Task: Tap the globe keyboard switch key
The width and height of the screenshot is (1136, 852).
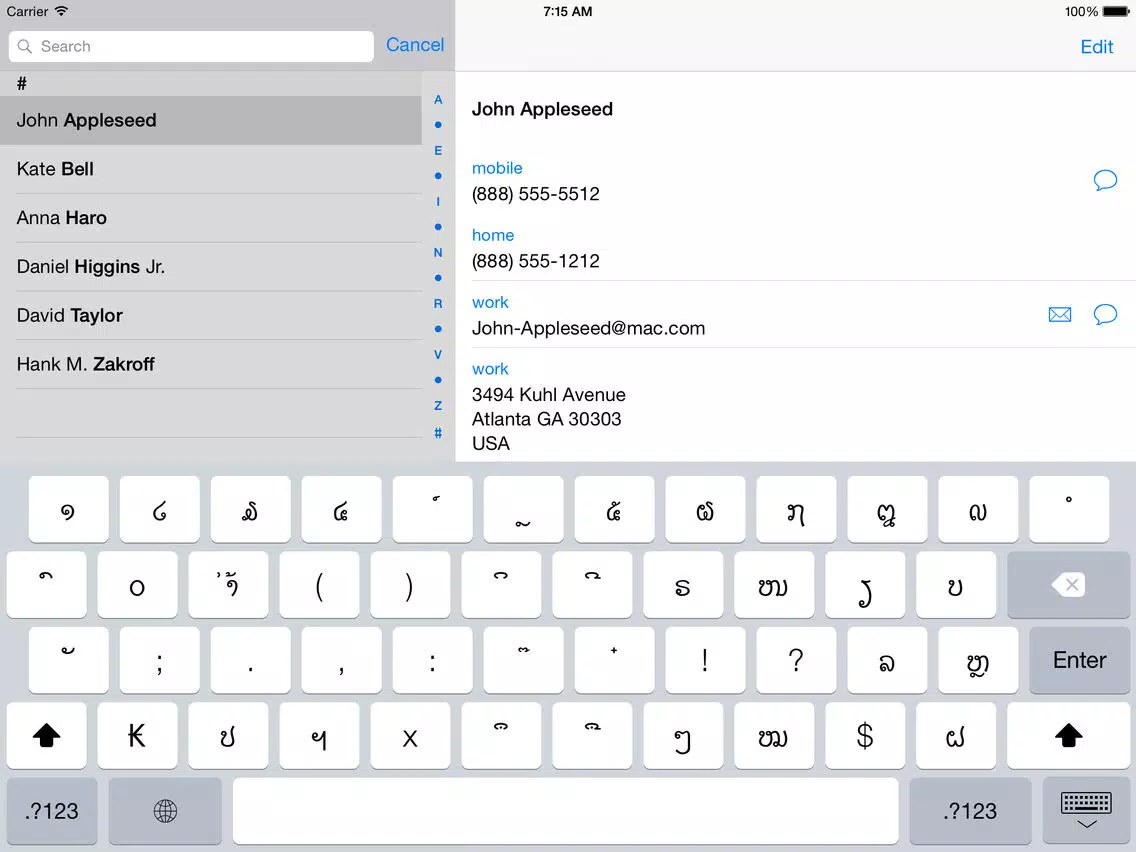Action: [x=165, y=811]
